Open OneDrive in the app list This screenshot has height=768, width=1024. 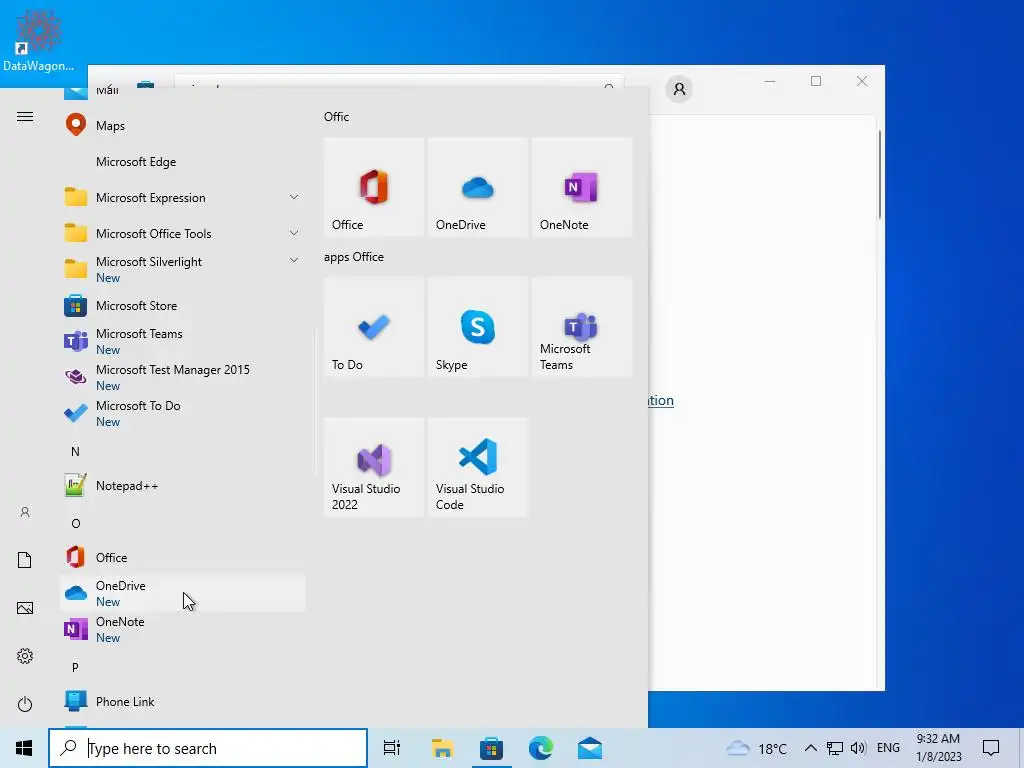183,594
